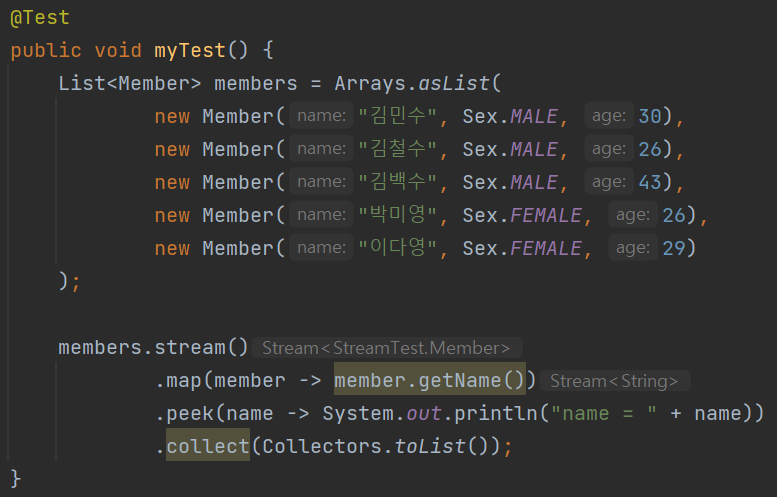This screenshot has width=777, height=497.
Task: Click the age value 29
Action: (673, 249)
